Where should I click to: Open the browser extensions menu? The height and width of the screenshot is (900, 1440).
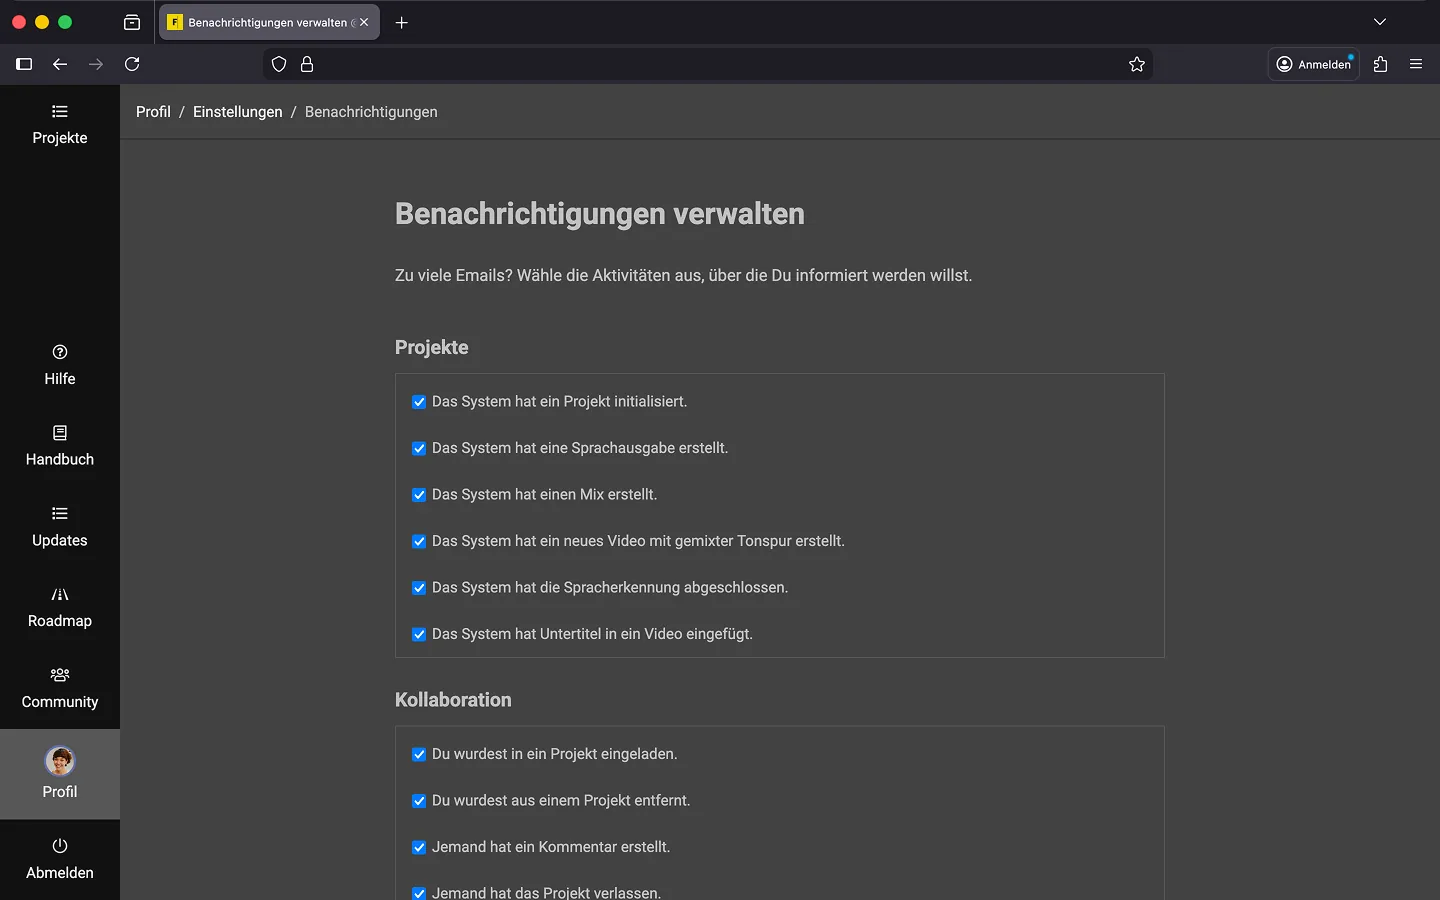click(x=1381, y=64)
